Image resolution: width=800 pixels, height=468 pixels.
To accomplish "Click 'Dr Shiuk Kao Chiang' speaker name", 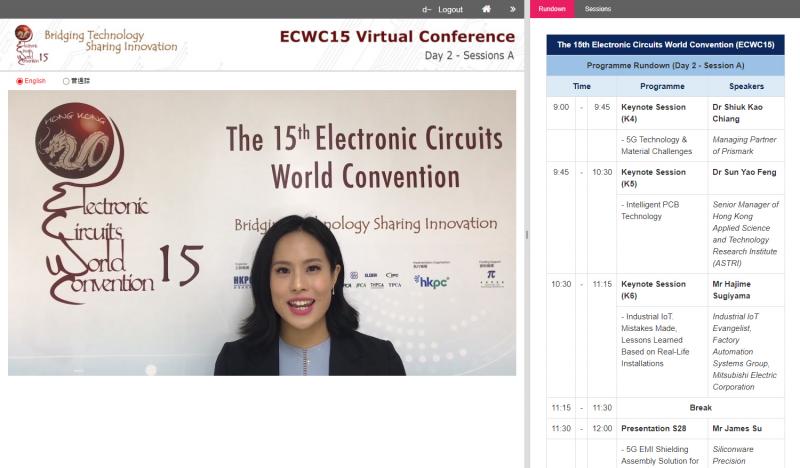I will [737, 113].
